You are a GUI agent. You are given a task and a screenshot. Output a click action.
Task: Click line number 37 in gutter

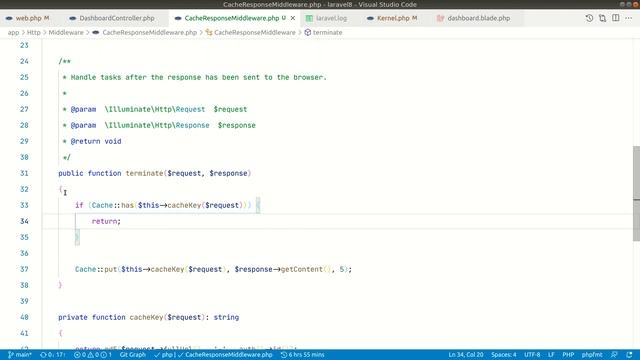coord(24,269)
